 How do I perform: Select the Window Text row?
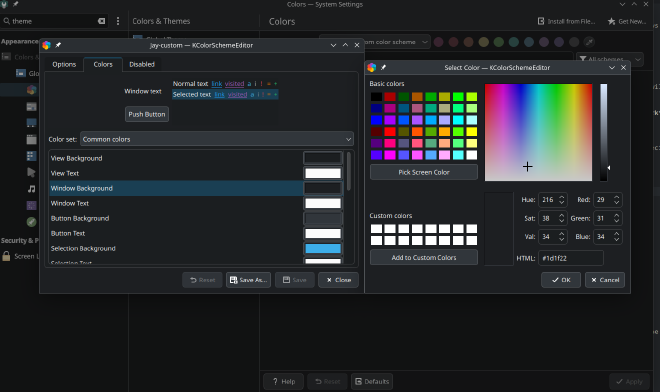click(176, 203)
